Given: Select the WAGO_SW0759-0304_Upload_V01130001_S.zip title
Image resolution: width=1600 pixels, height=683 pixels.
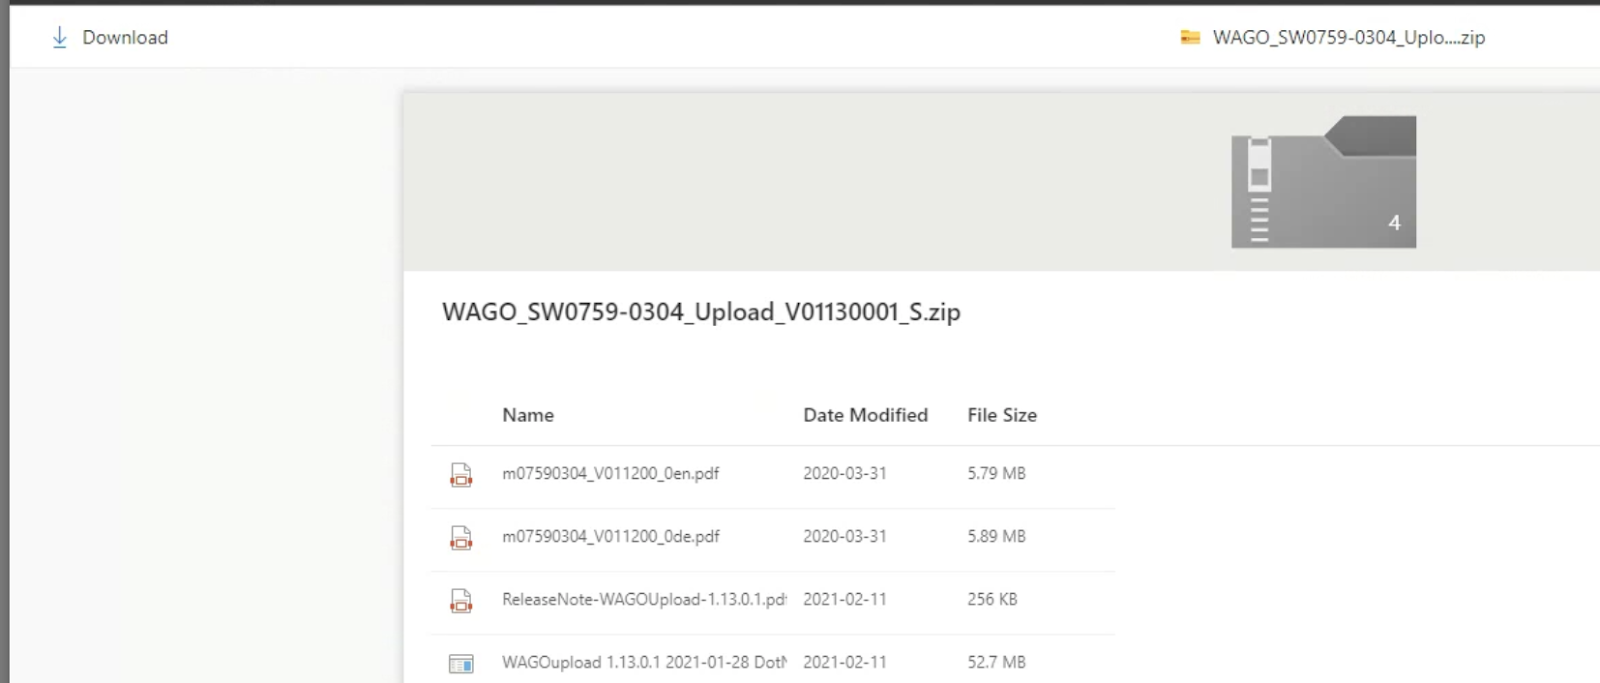Looking at the screenshot, I should point(701,312).
